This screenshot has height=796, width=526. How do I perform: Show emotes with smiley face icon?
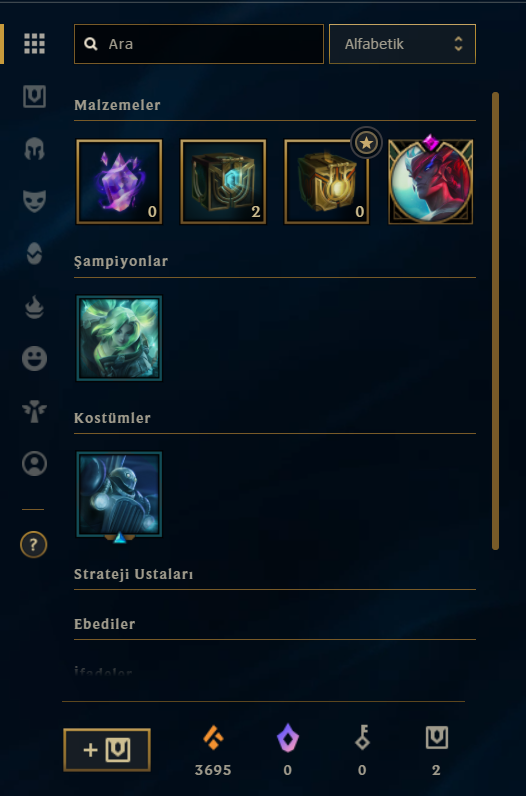pyautogui.click(x=35, y=359)
